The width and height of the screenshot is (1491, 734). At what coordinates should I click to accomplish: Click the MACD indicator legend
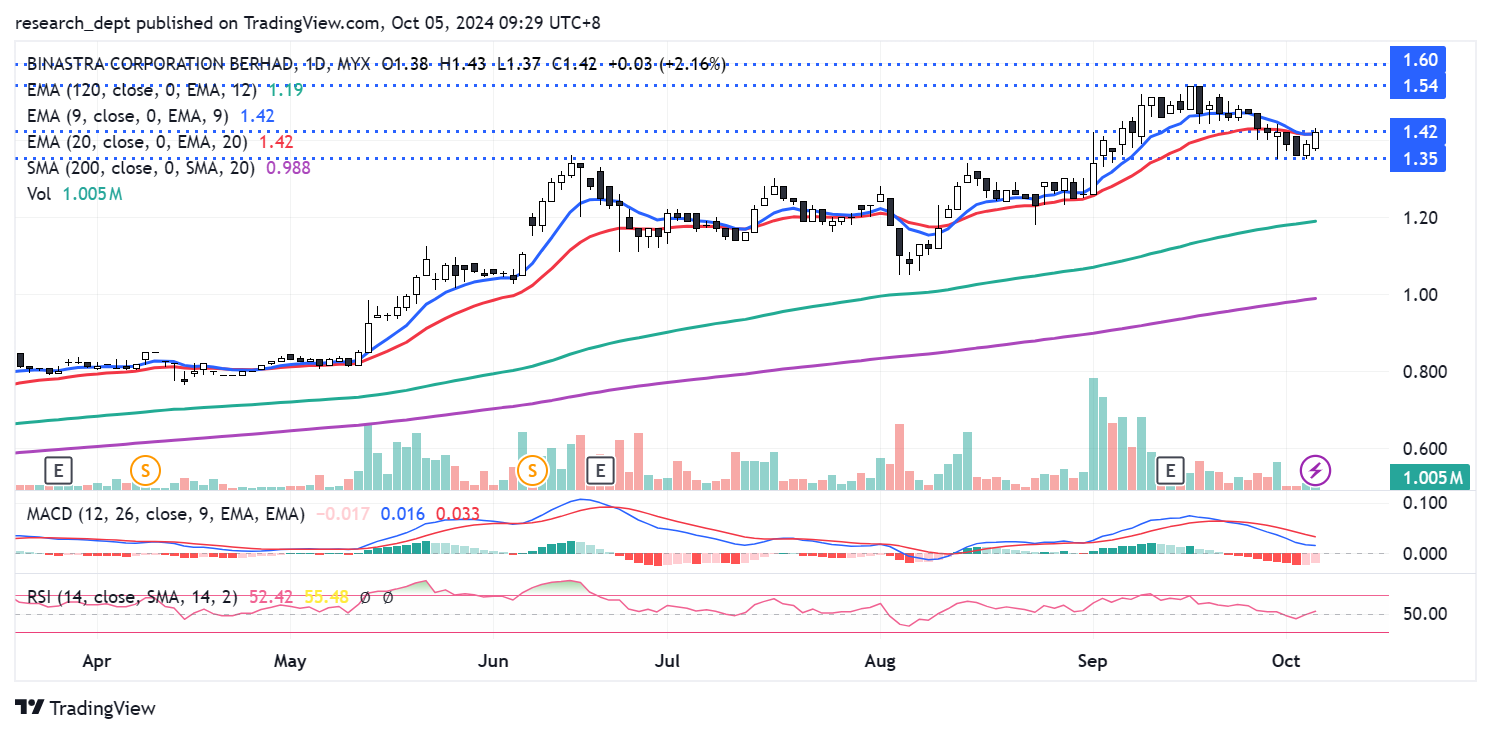(160, 514)
